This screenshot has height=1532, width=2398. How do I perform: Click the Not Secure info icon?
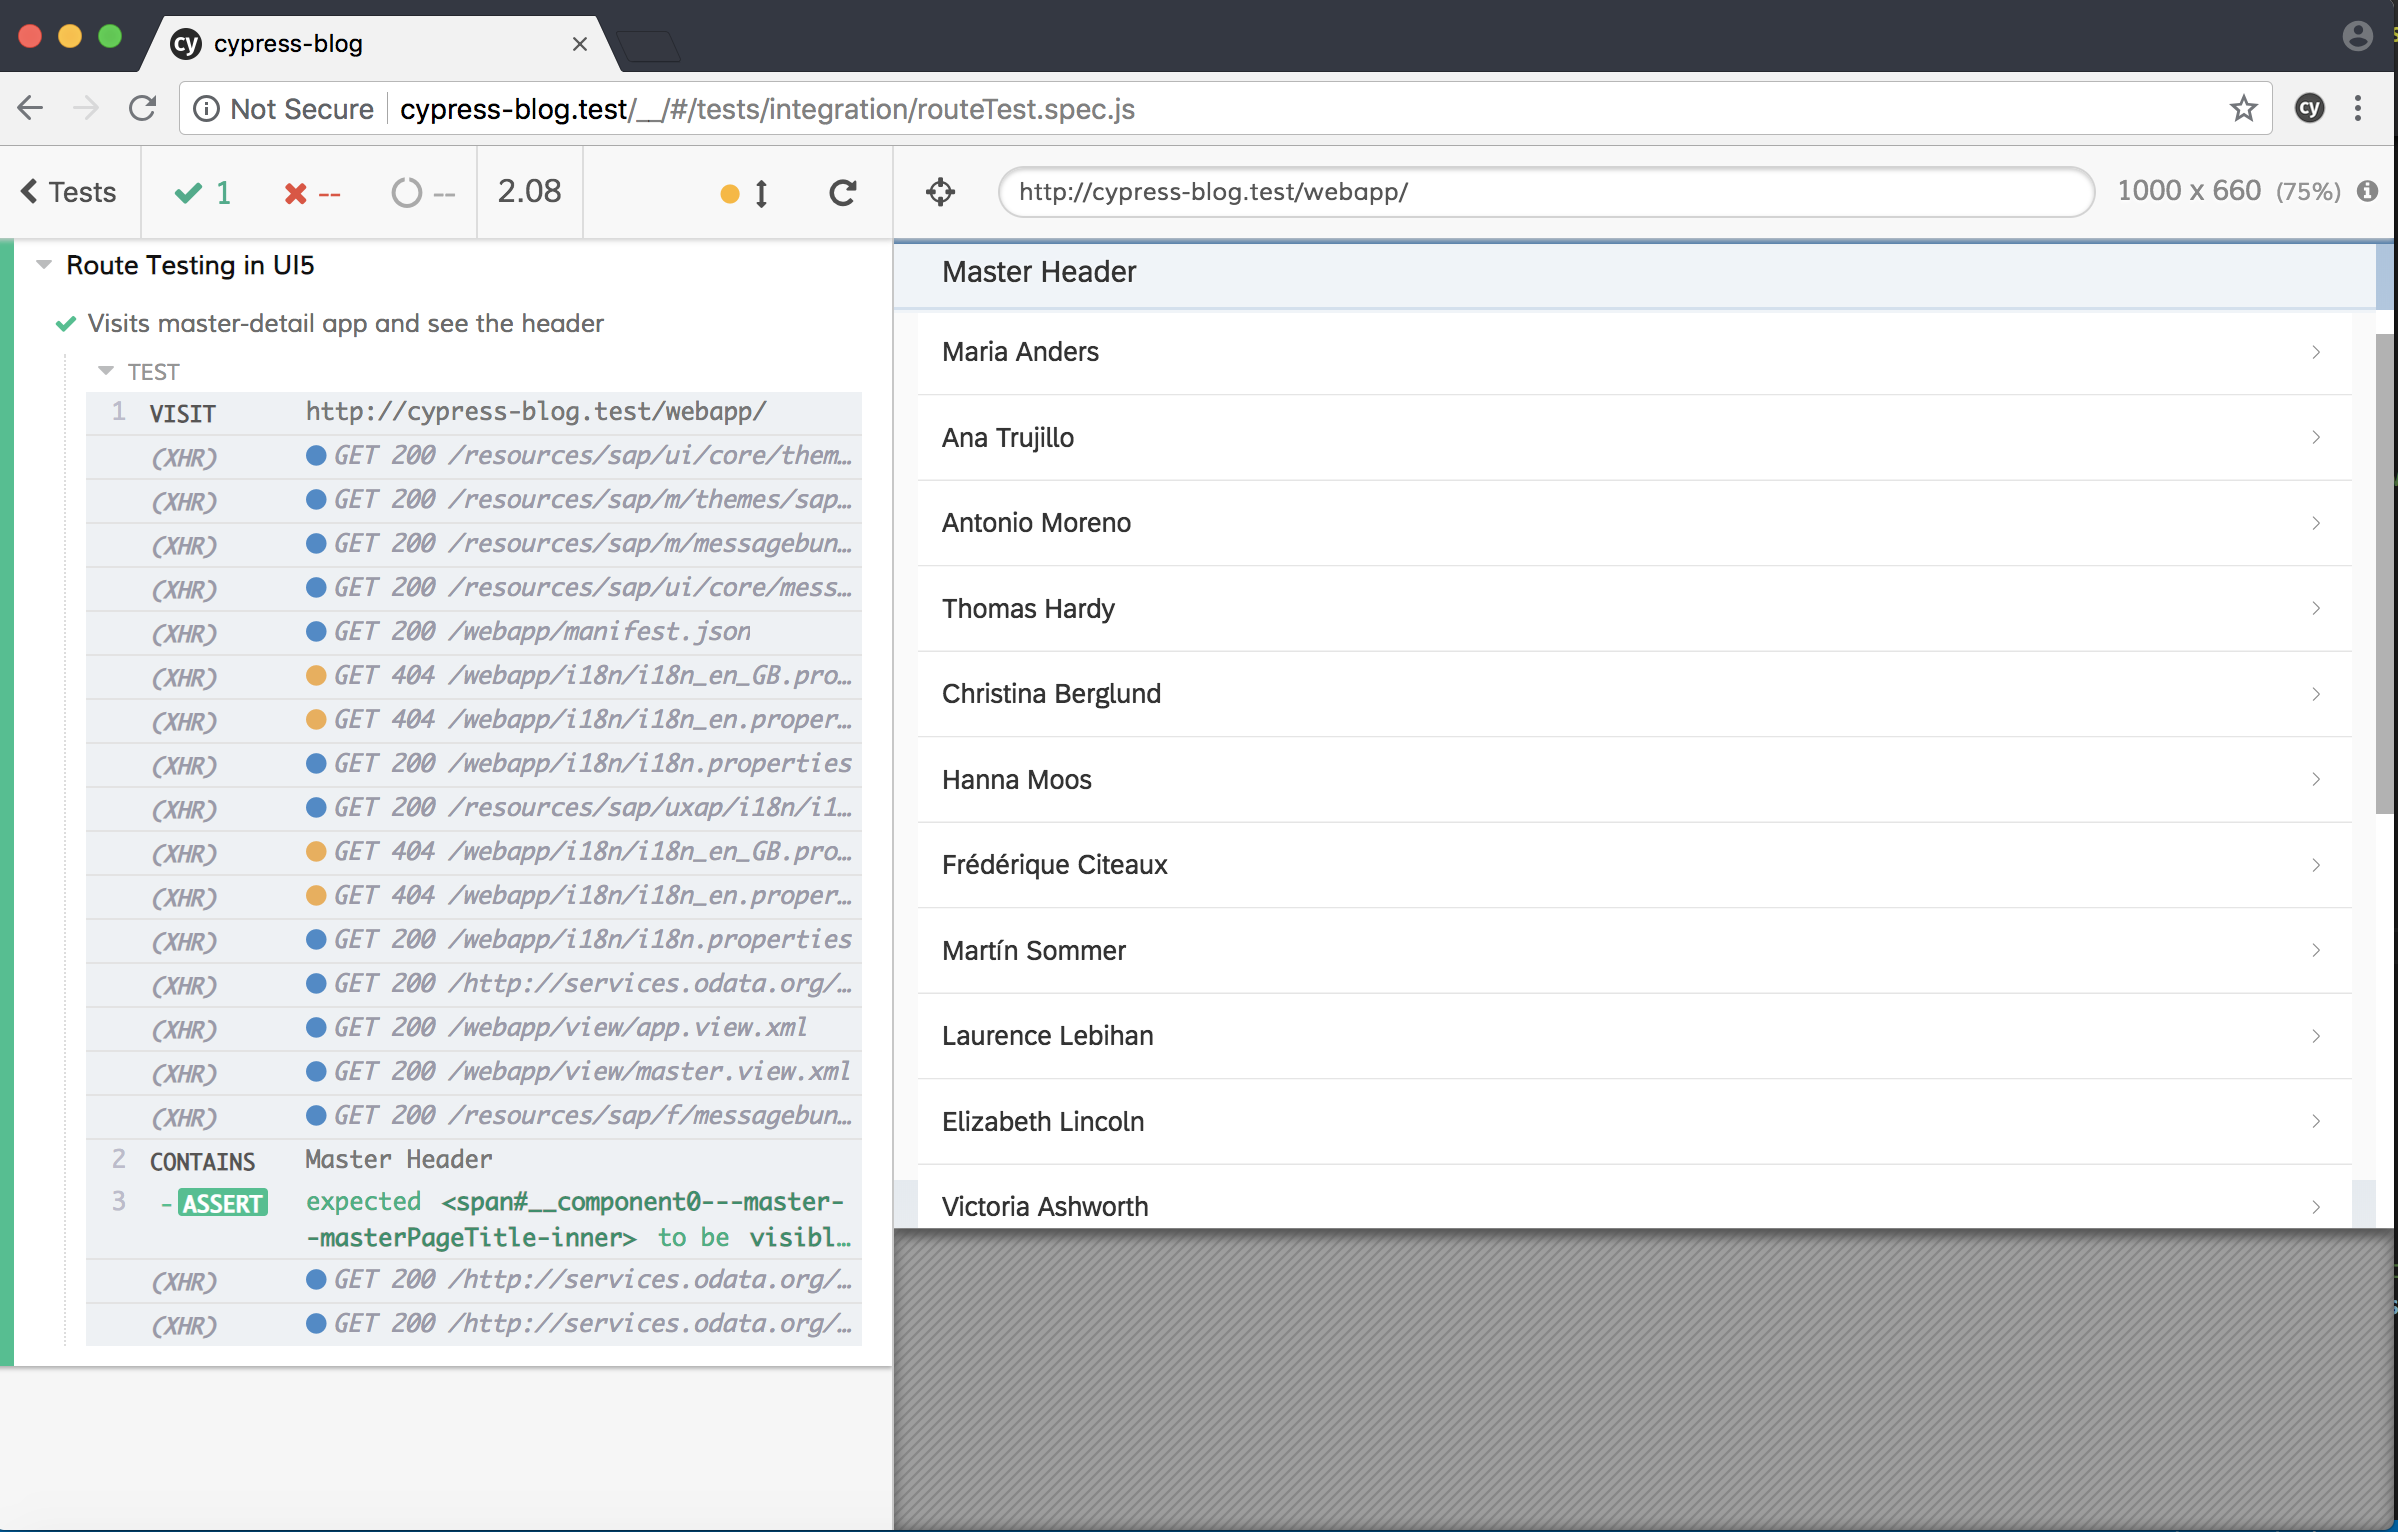[x=206, y=109]
